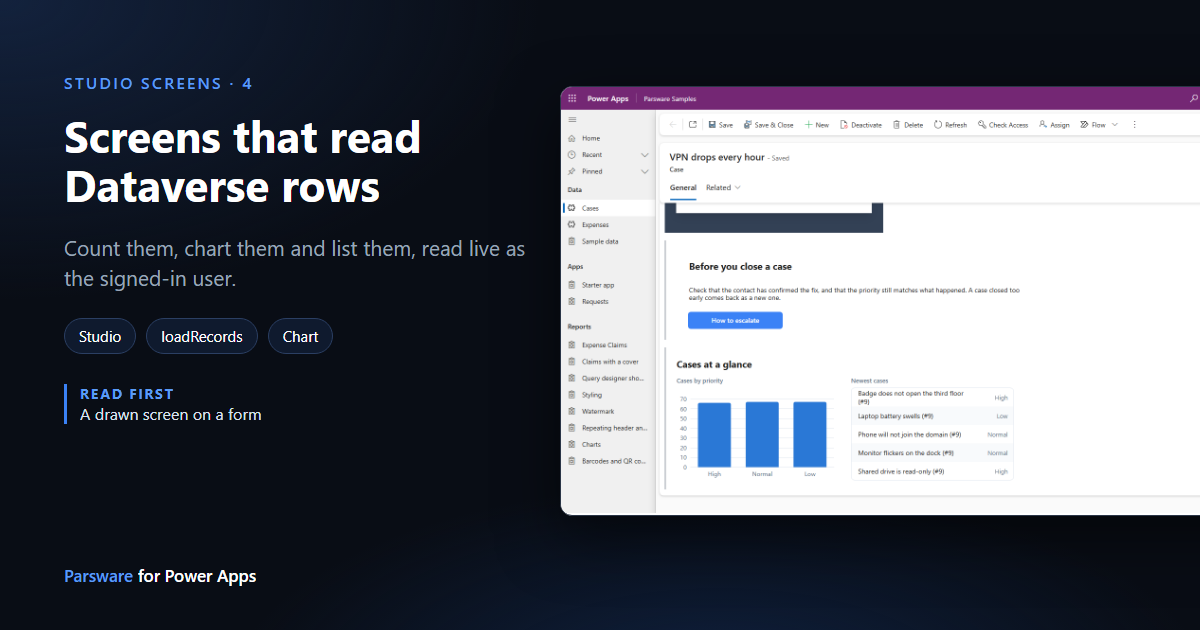Click the Parsware Samples app name
Screen dimensions: 1200x630
670,99
